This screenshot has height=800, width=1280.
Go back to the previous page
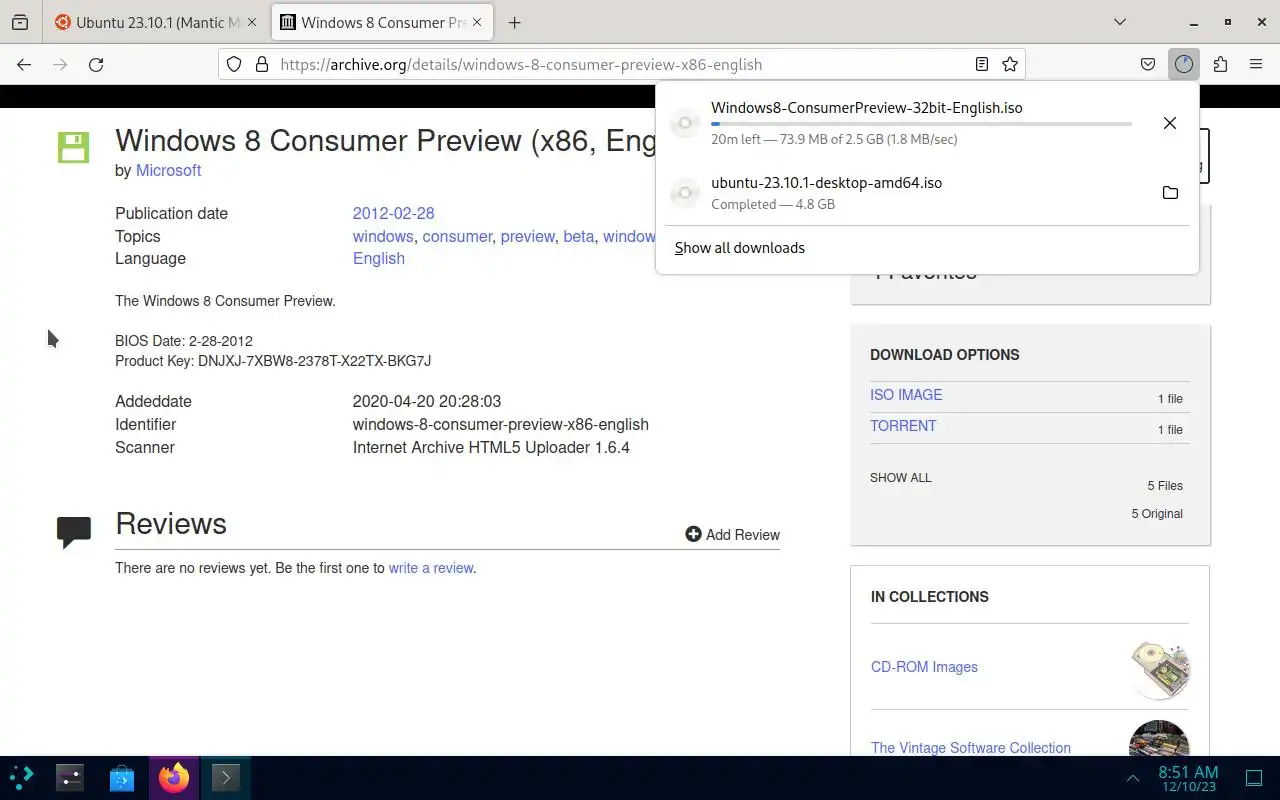point(24,64)
